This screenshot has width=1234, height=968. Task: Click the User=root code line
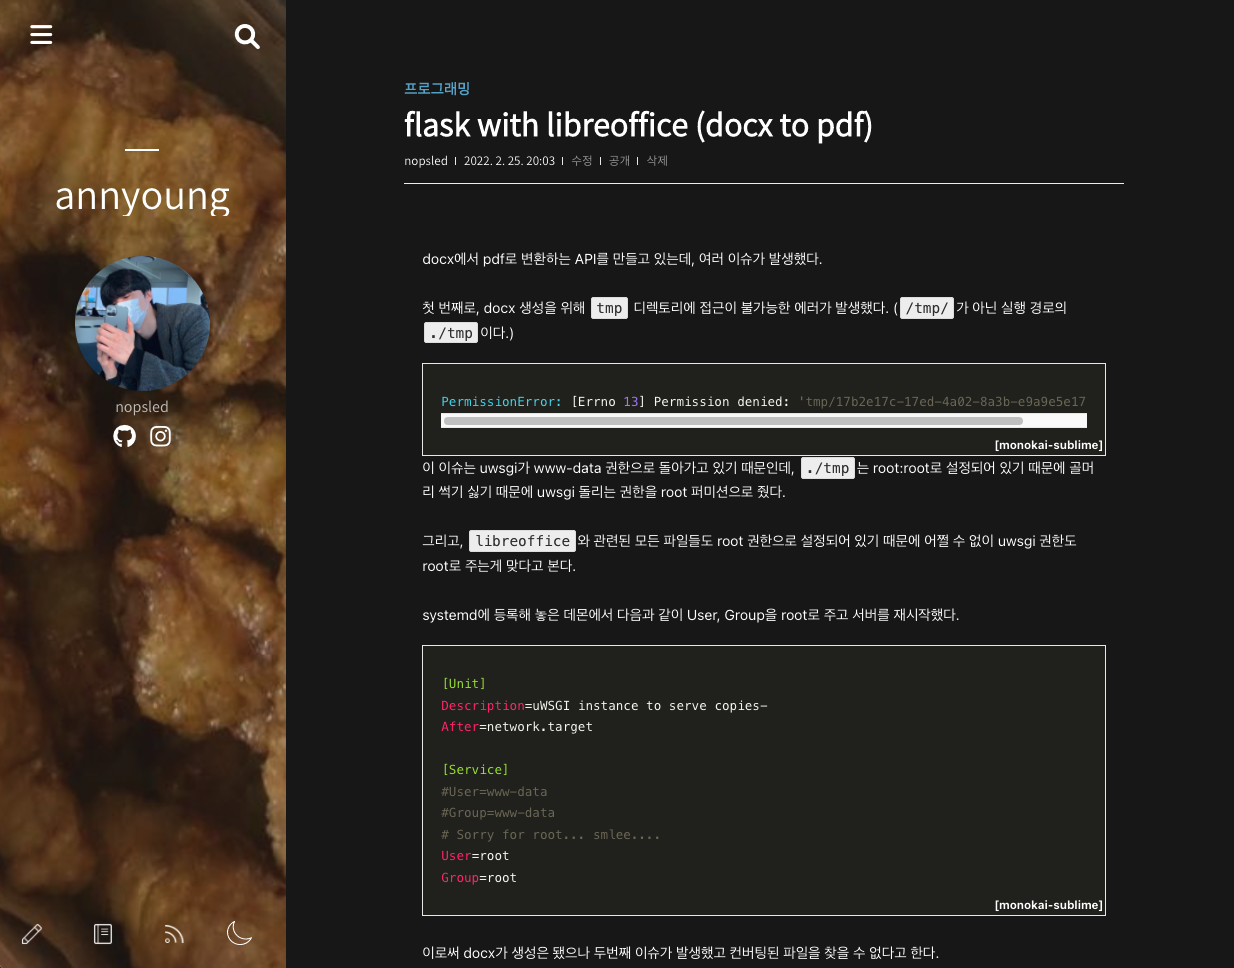(x=475, y=856)
